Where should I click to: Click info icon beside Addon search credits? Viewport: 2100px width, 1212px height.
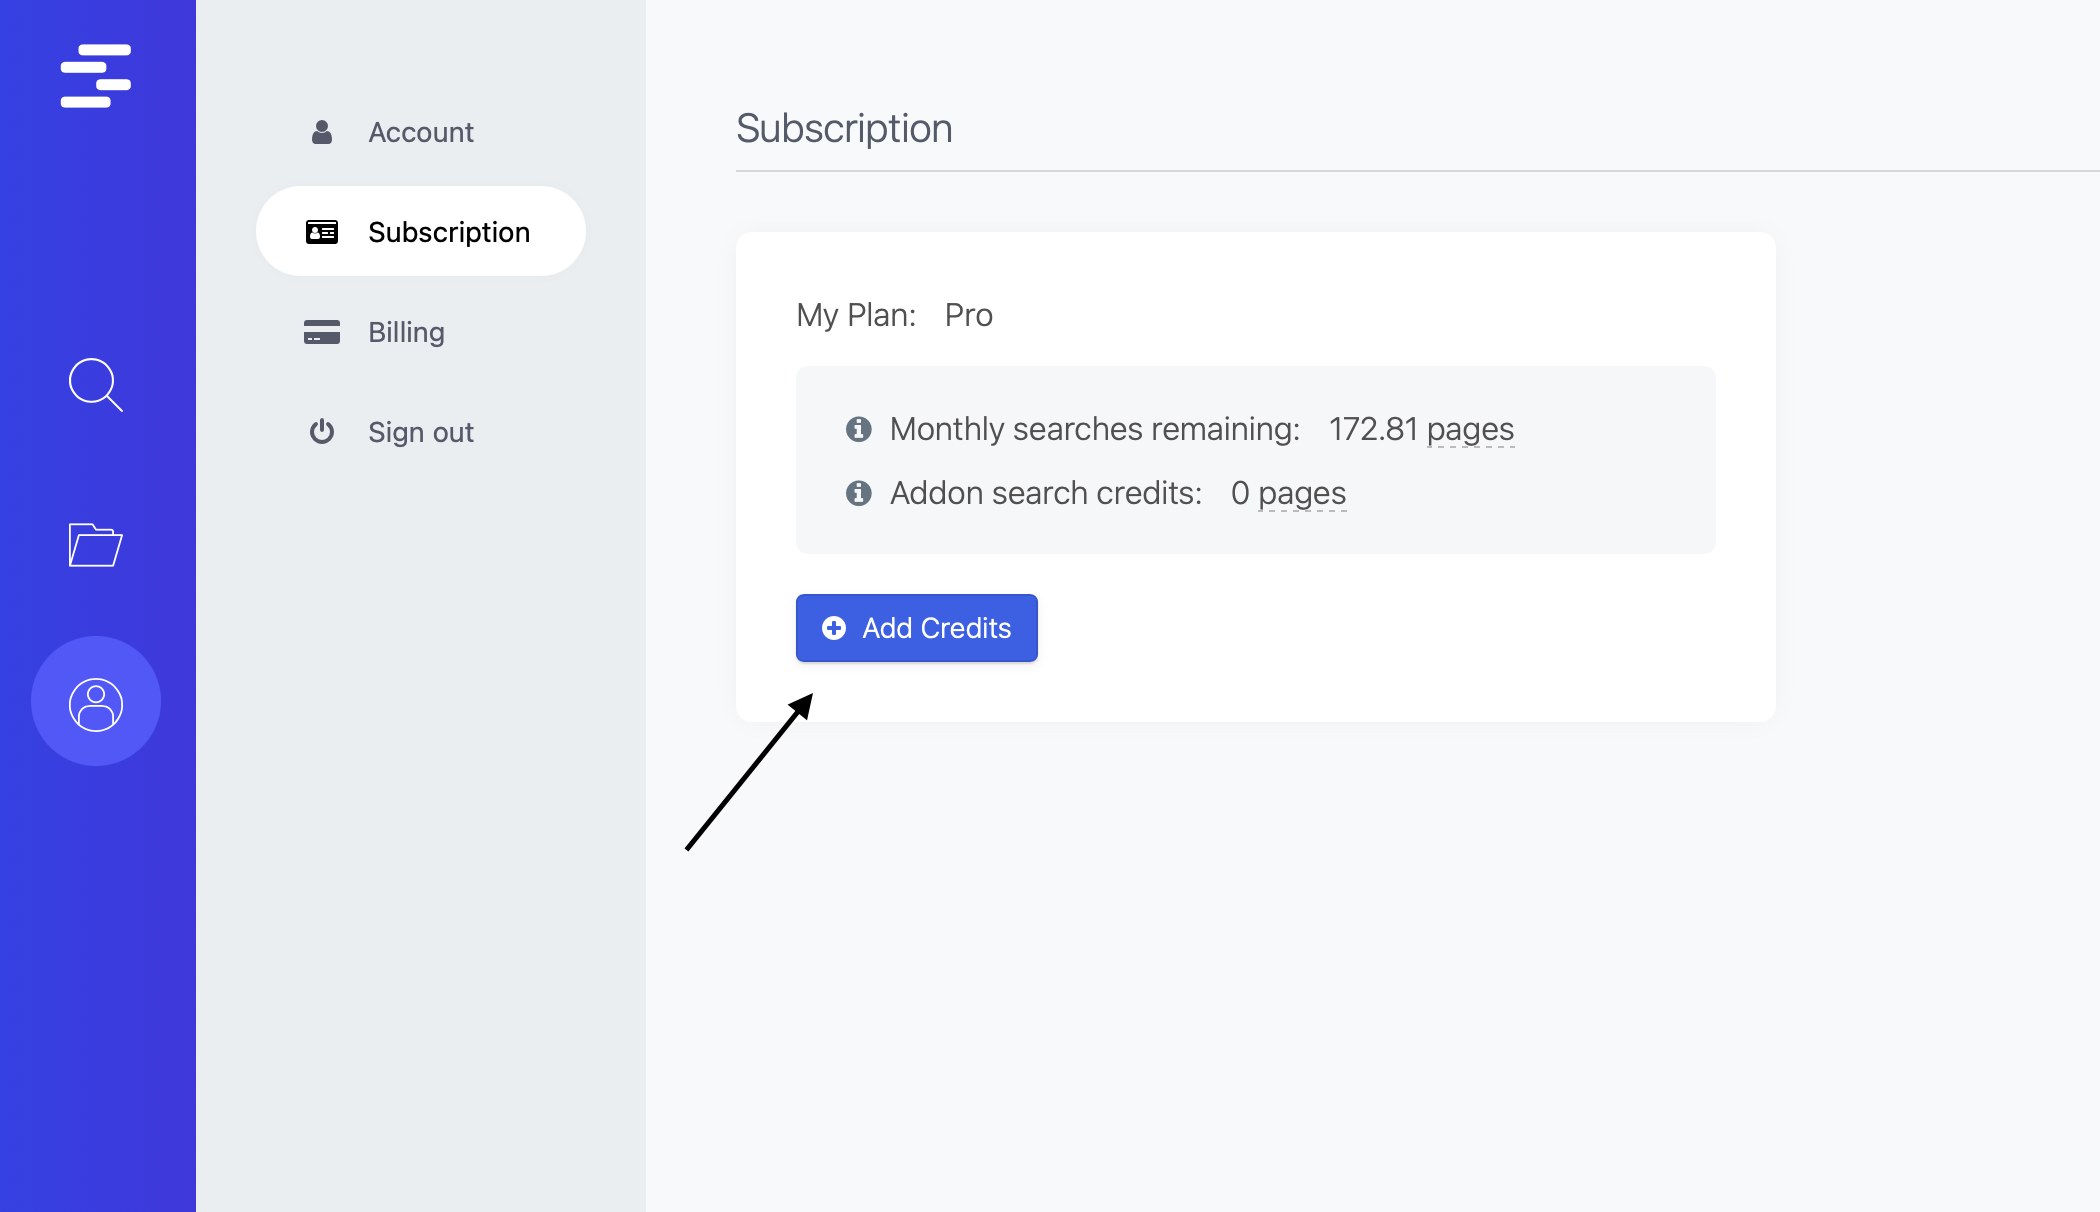coord(858,493)
